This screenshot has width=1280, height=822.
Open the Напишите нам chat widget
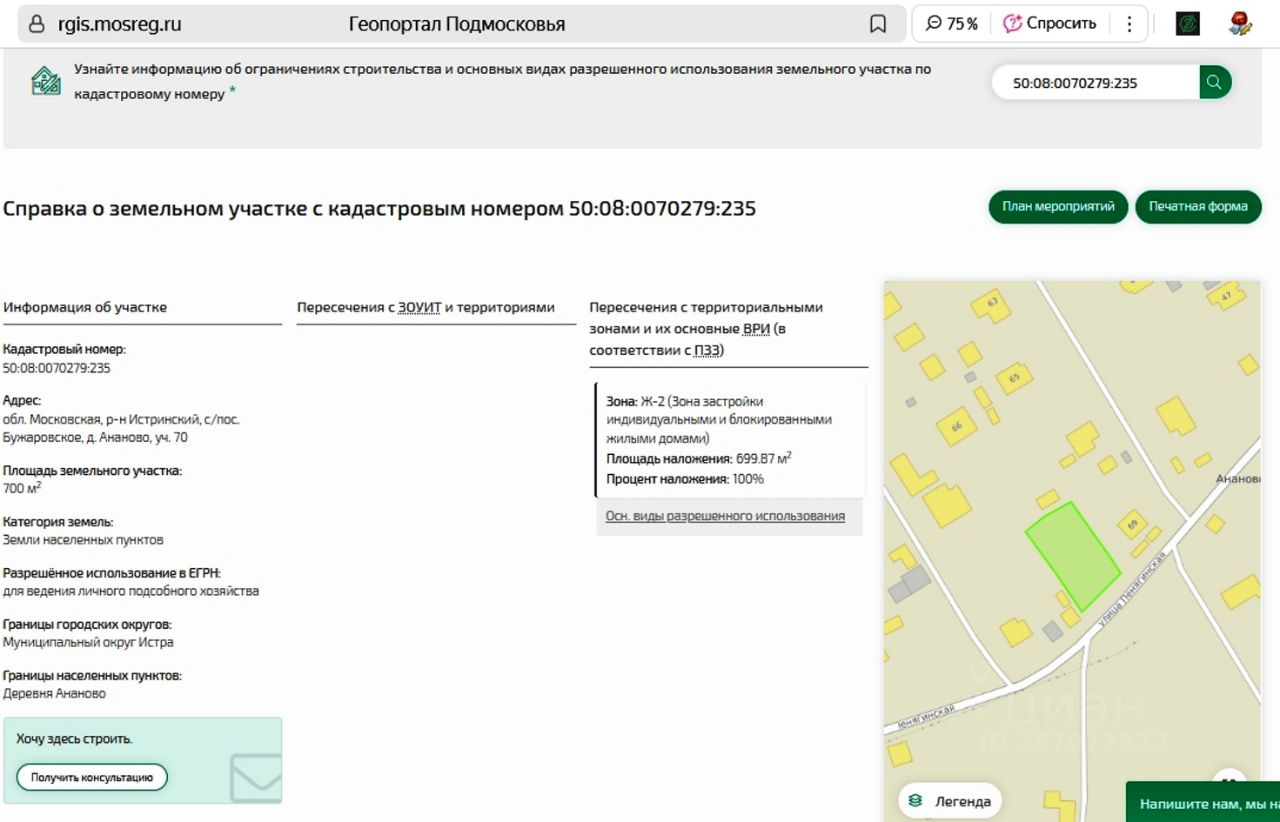[x=1203, y=803]
